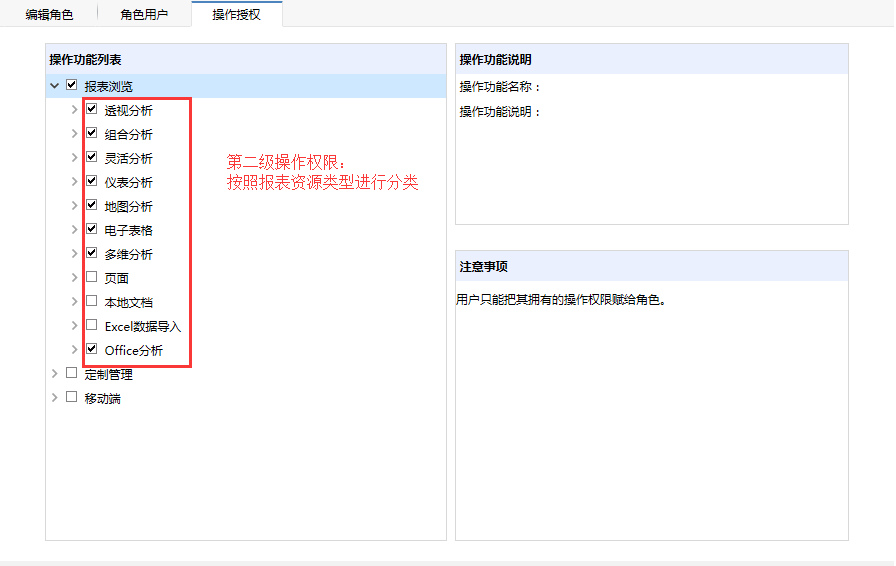Image resolution: width=896 pixels, height=566 pixels.
Task: Select the 电子表格 label
Action: tap(129, 230)
